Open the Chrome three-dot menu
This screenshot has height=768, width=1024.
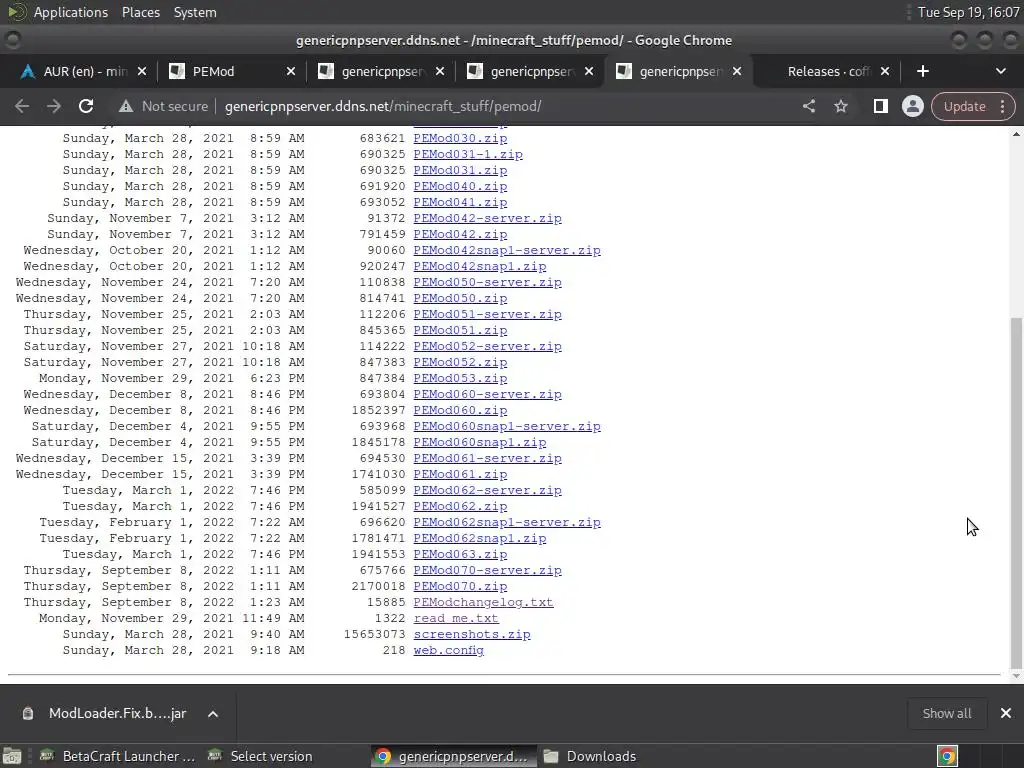click(x=1002, y=106)
